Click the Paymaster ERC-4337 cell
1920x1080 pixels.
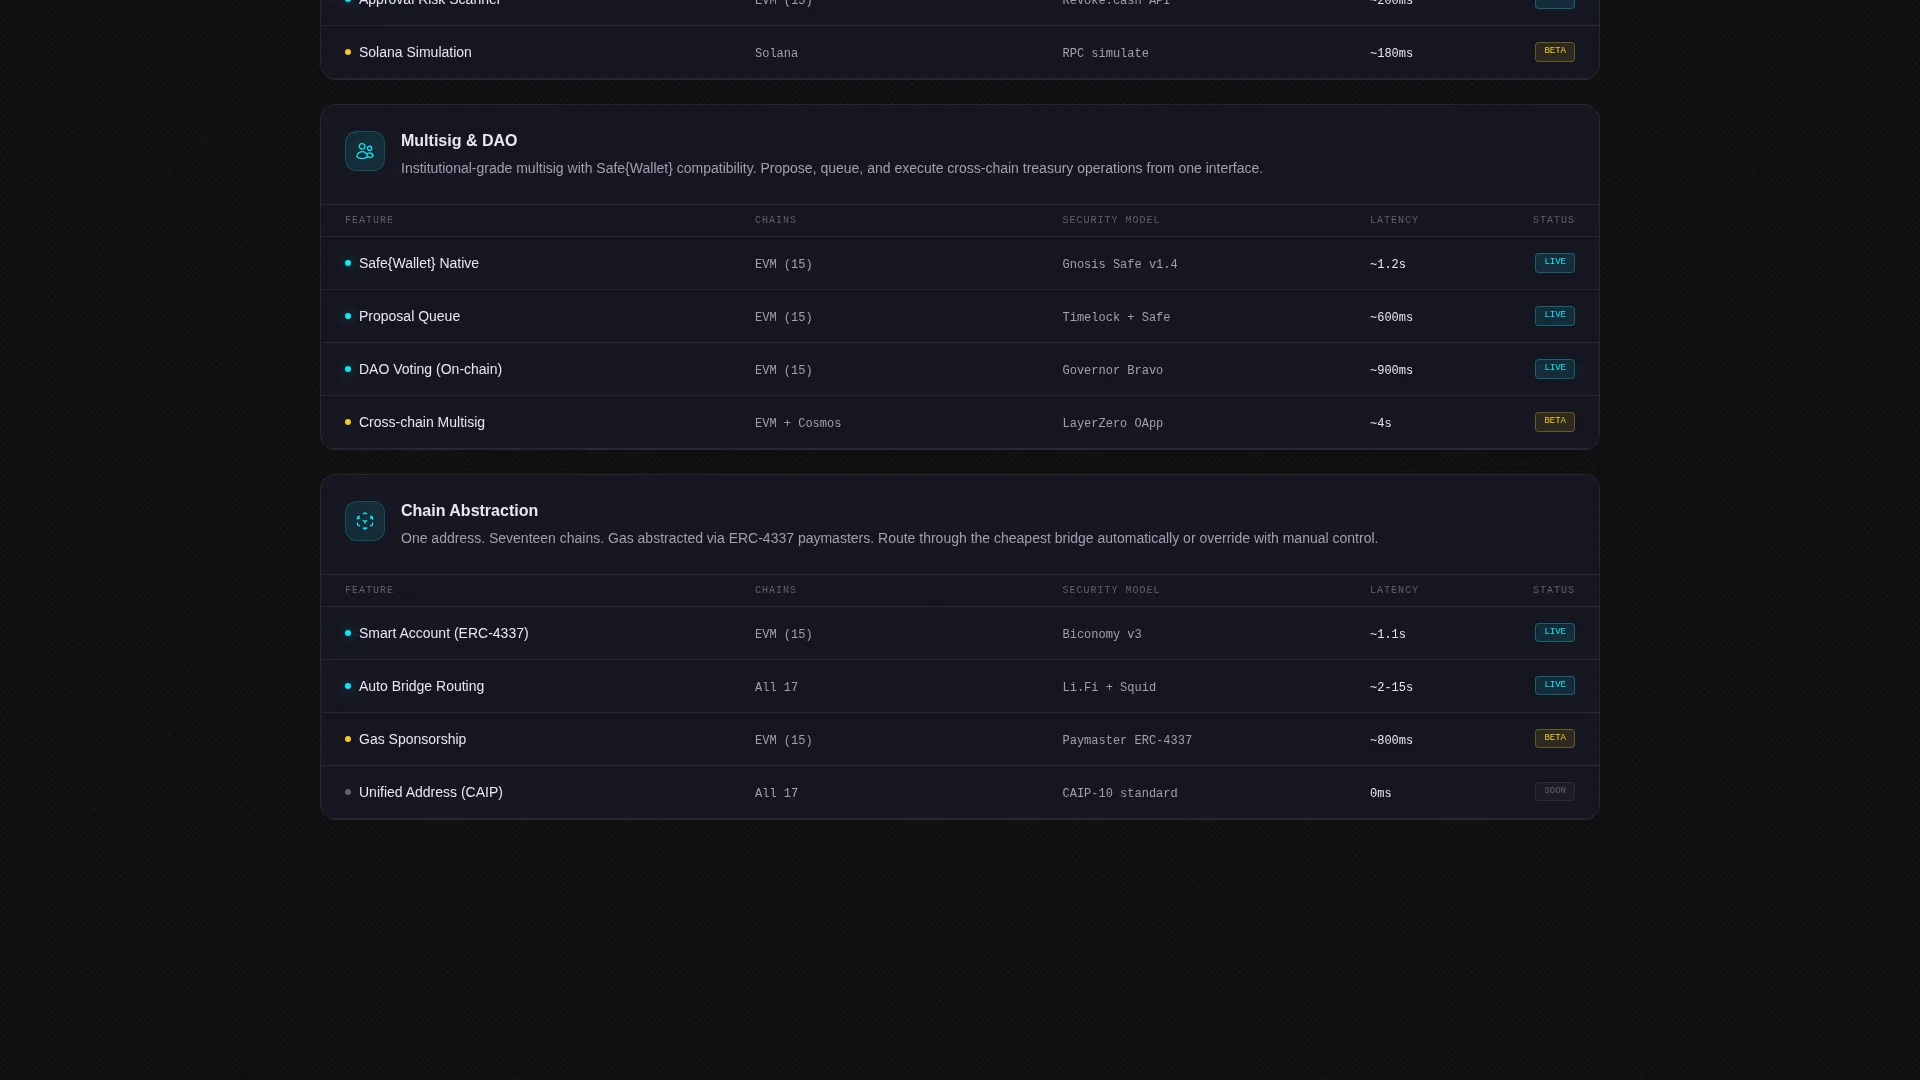(x=1127, y=741)
